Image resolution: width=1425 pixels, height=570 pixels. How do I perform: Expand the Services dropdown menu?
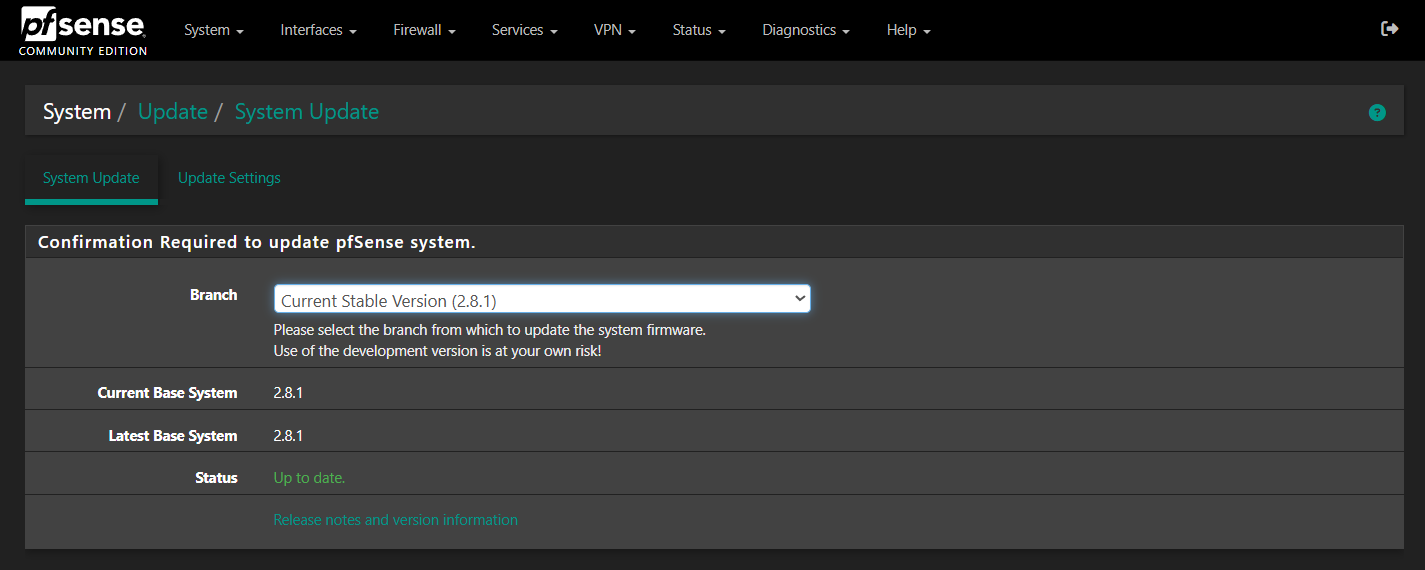pyautogui.click(x=524, y=30)
